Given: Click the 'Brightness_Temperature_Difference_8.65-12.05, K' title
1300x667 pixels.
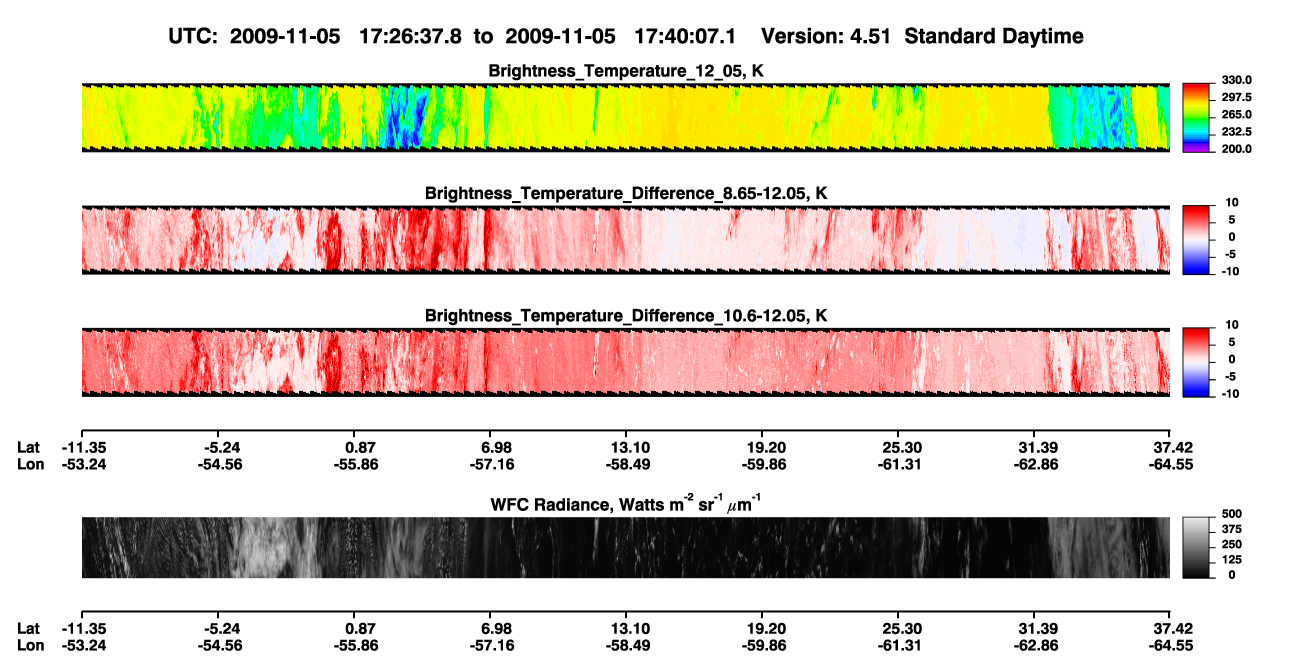Looking at the screenshot, I should tap(626, 193).
